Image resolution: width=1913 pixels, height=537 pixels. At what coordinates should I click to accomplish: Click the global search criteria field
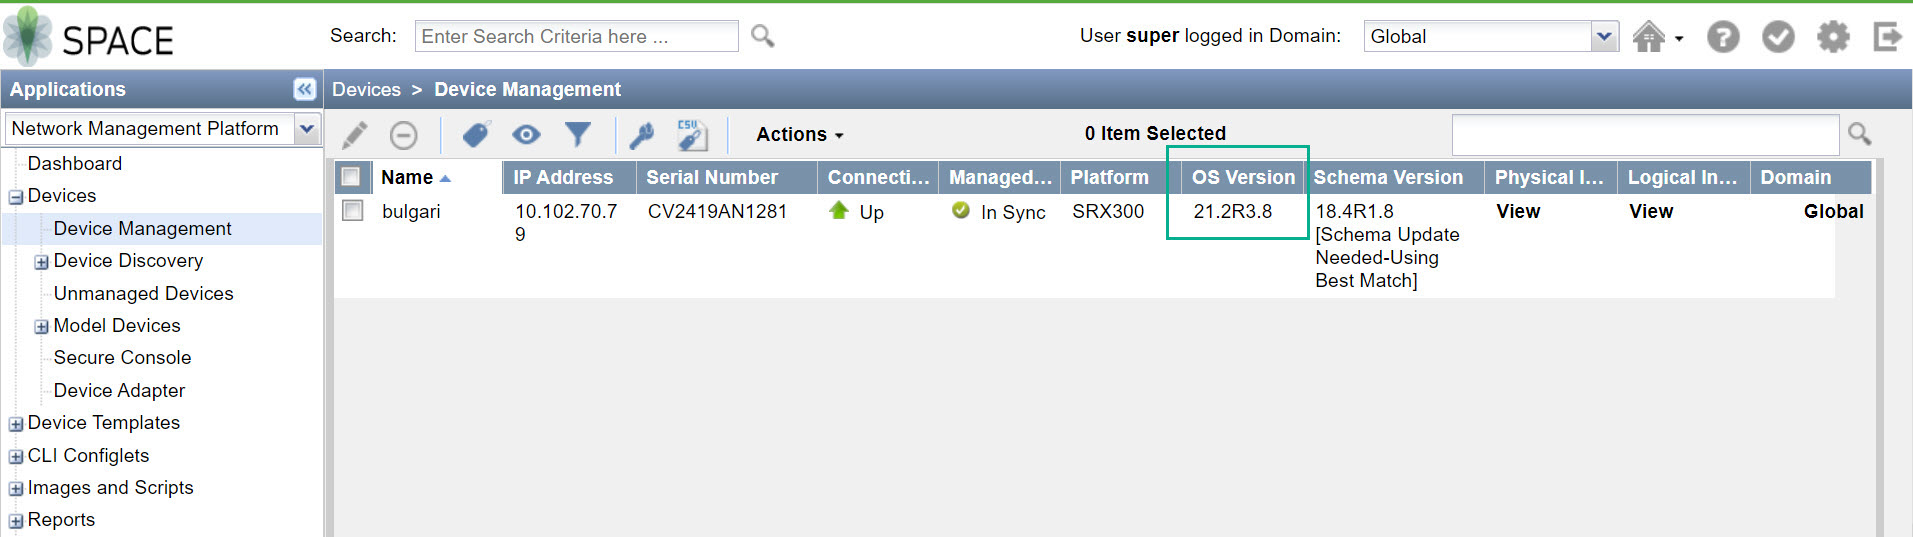pos(576,37)
